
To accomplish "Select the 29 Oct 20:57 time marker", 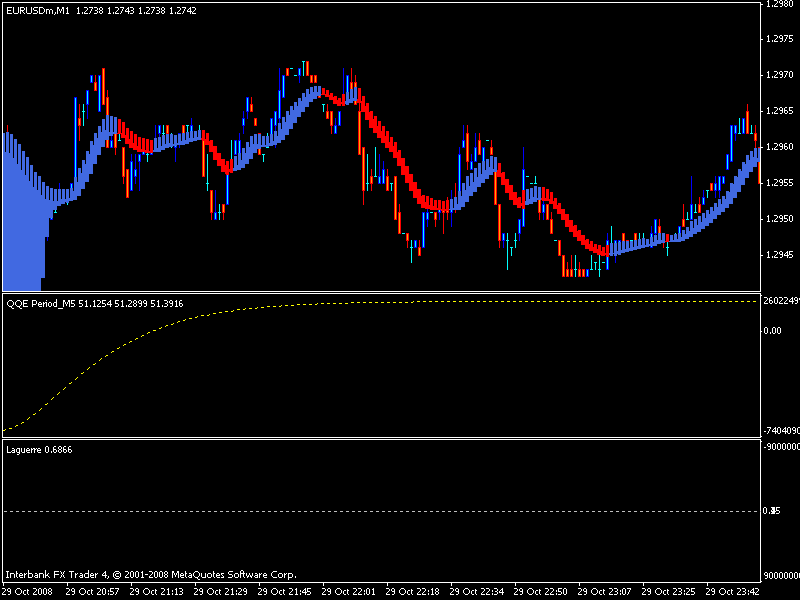I will [x=92, y=592].
